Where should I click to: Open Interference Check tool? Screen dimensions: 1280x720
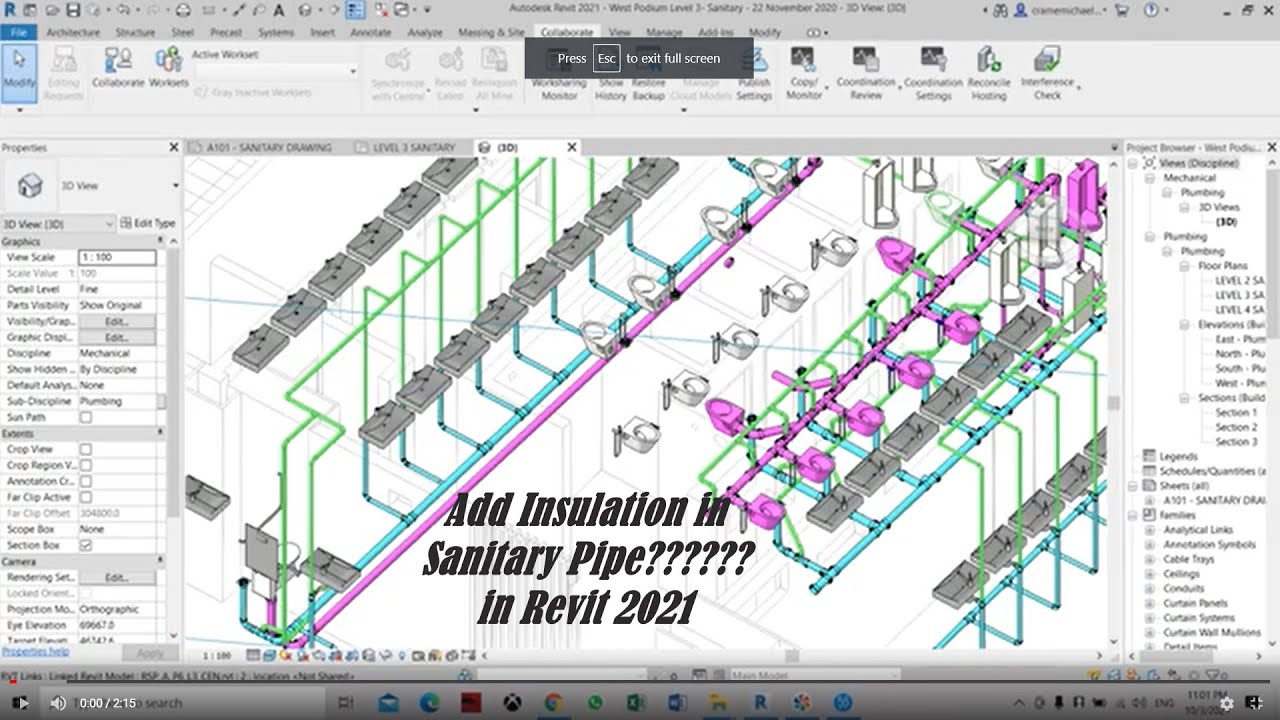click(x=1047, y=72)
